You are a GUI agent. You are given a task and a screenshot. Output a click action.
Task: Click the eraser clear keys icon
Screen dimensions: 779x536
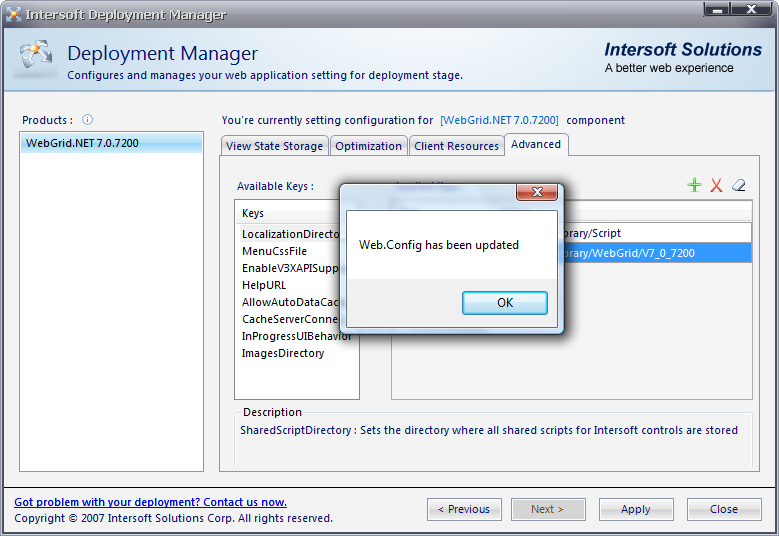[738, 185]
